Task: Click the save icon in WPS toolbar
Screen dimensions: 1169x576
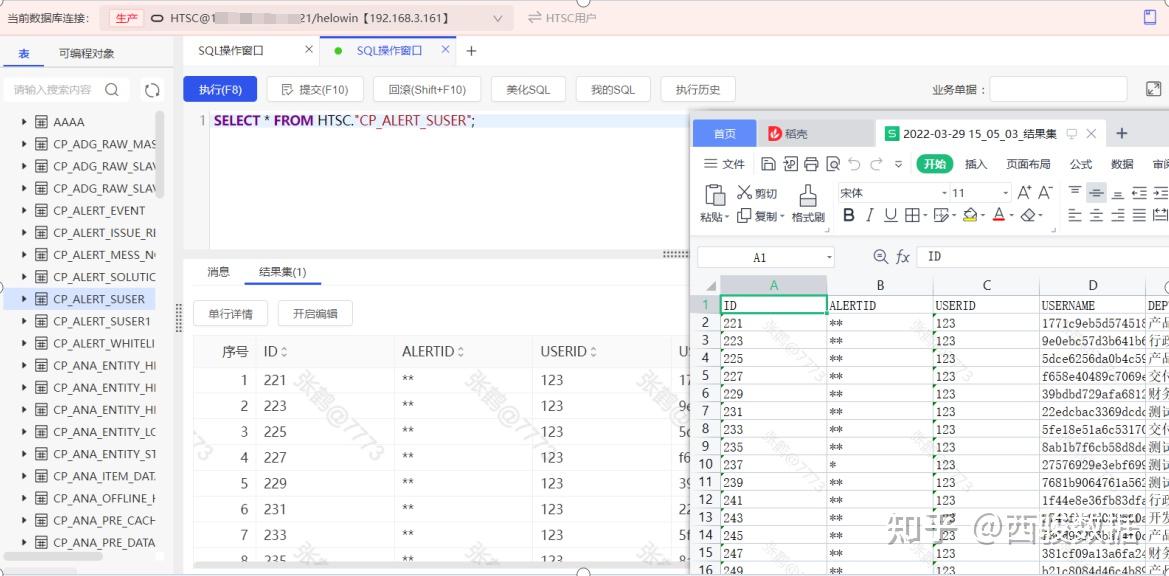Action: 769,164
